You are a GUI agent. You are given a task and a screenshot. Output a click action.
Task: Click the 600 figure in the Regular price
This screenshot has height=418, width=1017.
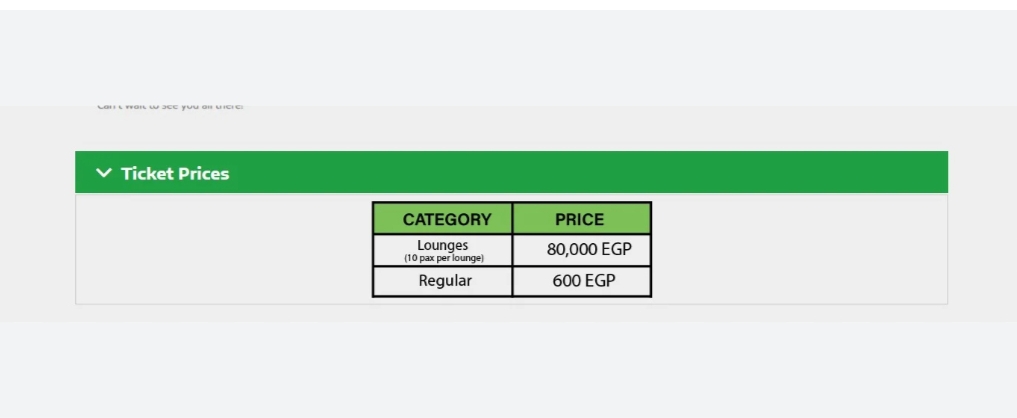tap(567, 281)
